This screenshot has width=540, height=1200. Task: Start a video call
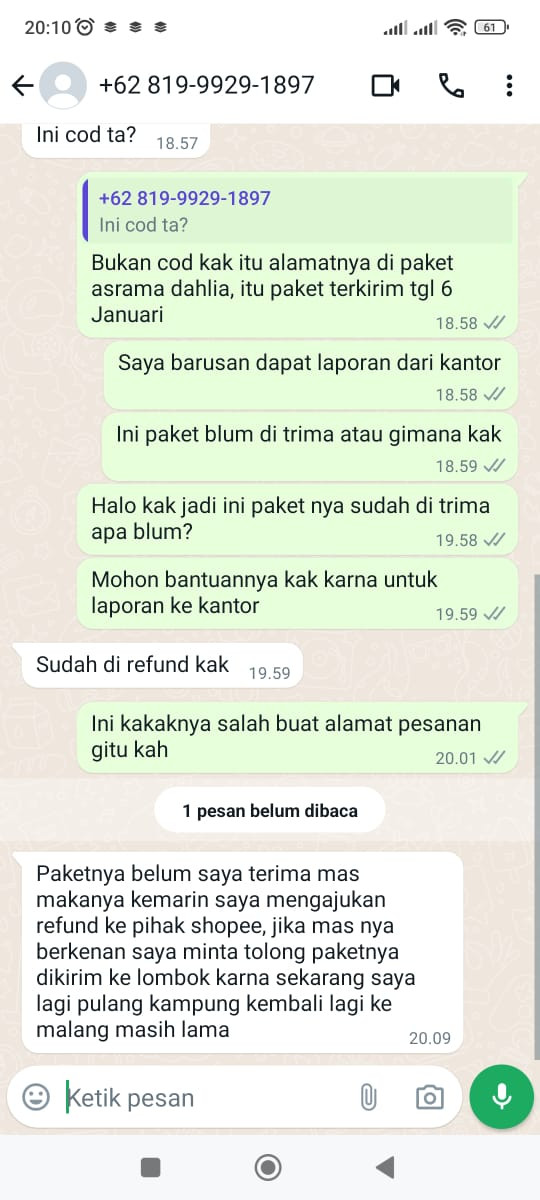tap(385, 86)
